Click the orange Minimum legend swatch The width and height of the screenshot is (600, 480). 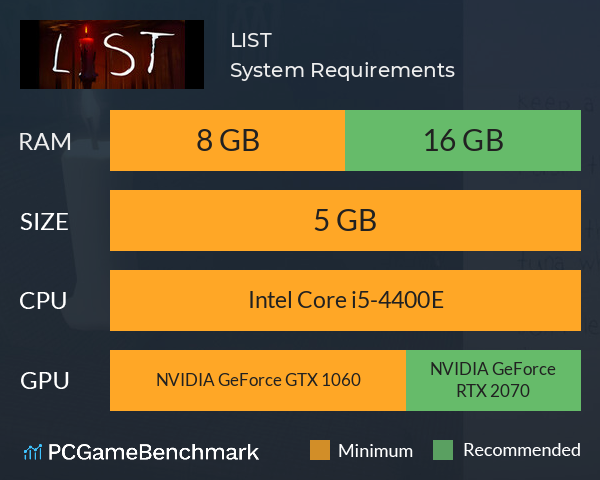320,450
